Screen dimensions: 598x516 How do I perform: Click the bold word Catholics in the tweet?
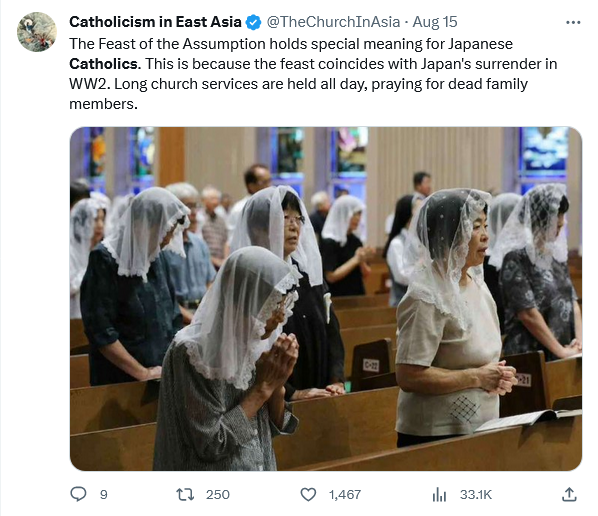[x=105, y=64]
